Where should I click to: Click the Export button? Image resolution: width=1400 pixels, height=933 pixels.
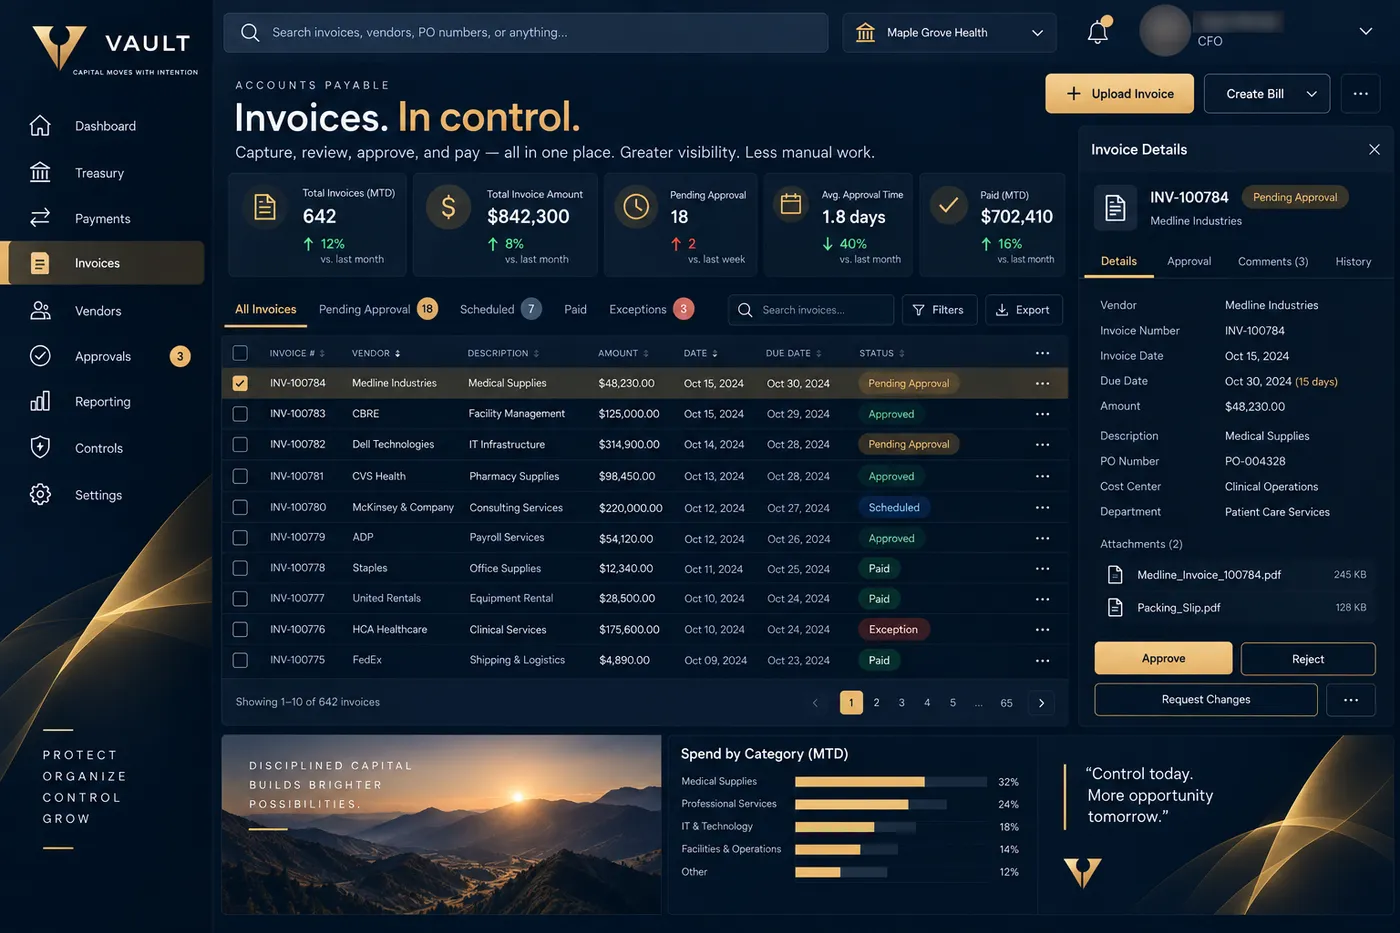(x=1023, y=310)
